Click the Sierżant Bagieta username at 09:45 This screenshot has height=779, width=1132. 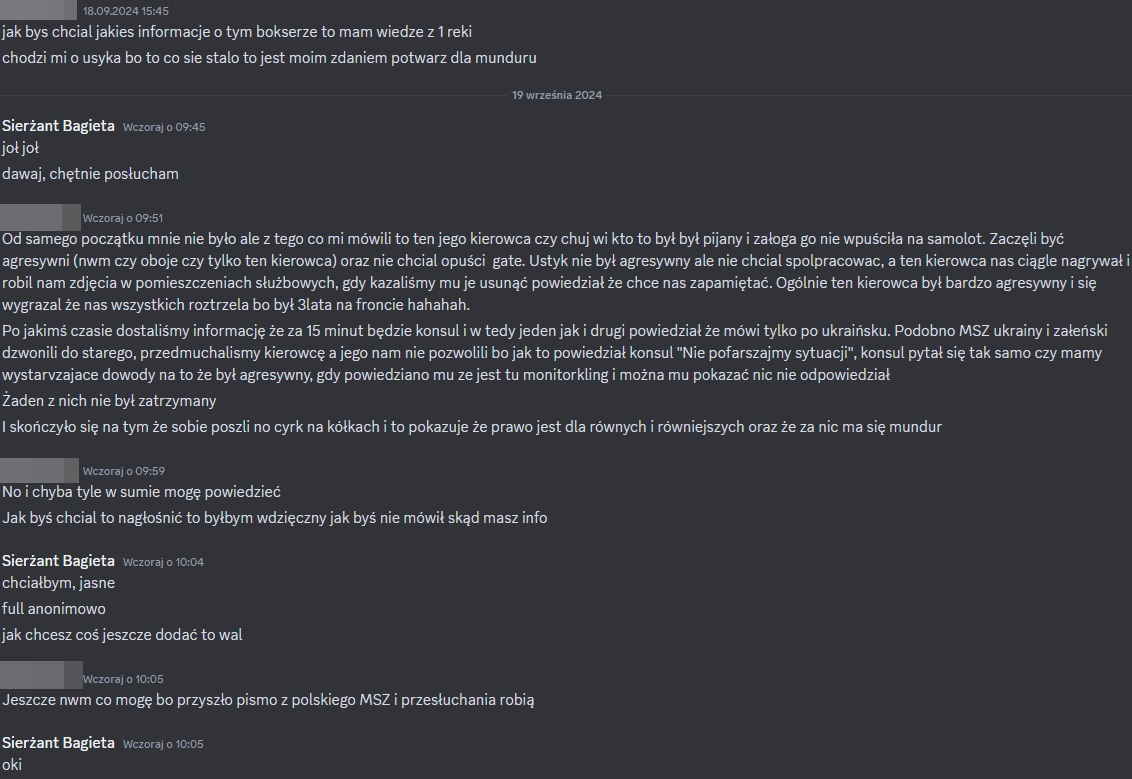coord(58,126)
